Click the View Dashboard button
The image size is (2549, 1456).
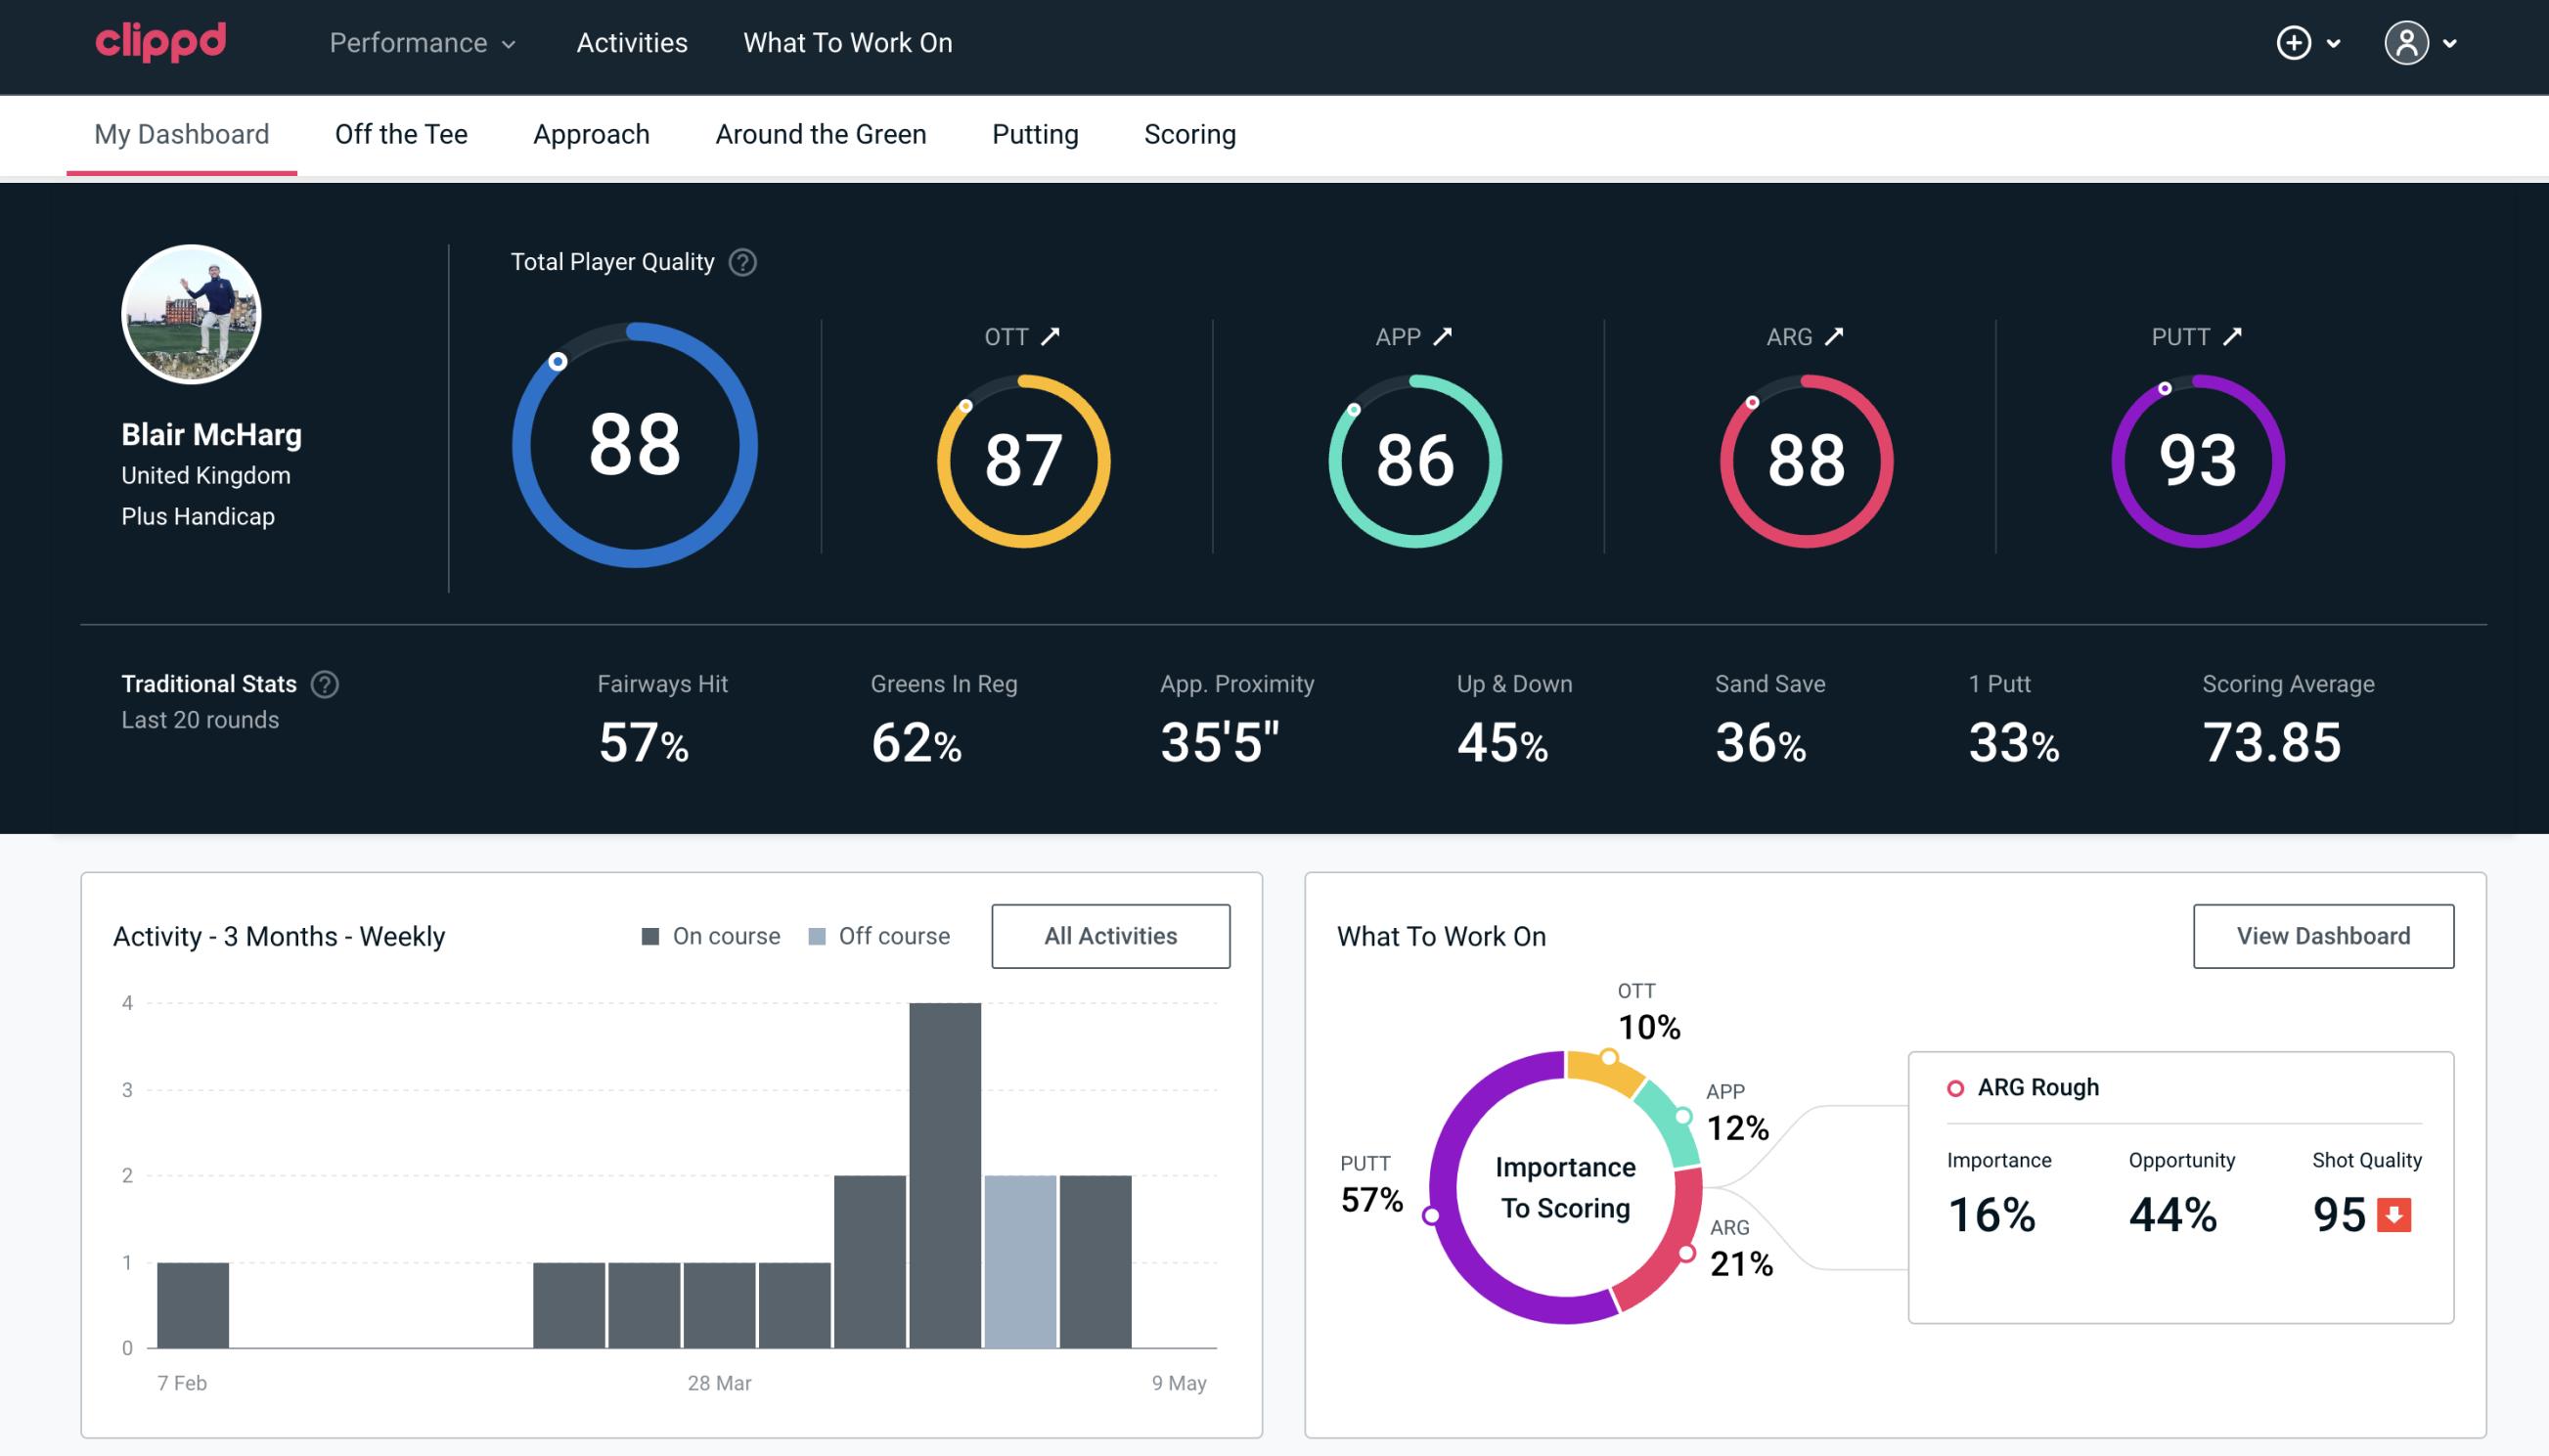tap(2321, 935)
